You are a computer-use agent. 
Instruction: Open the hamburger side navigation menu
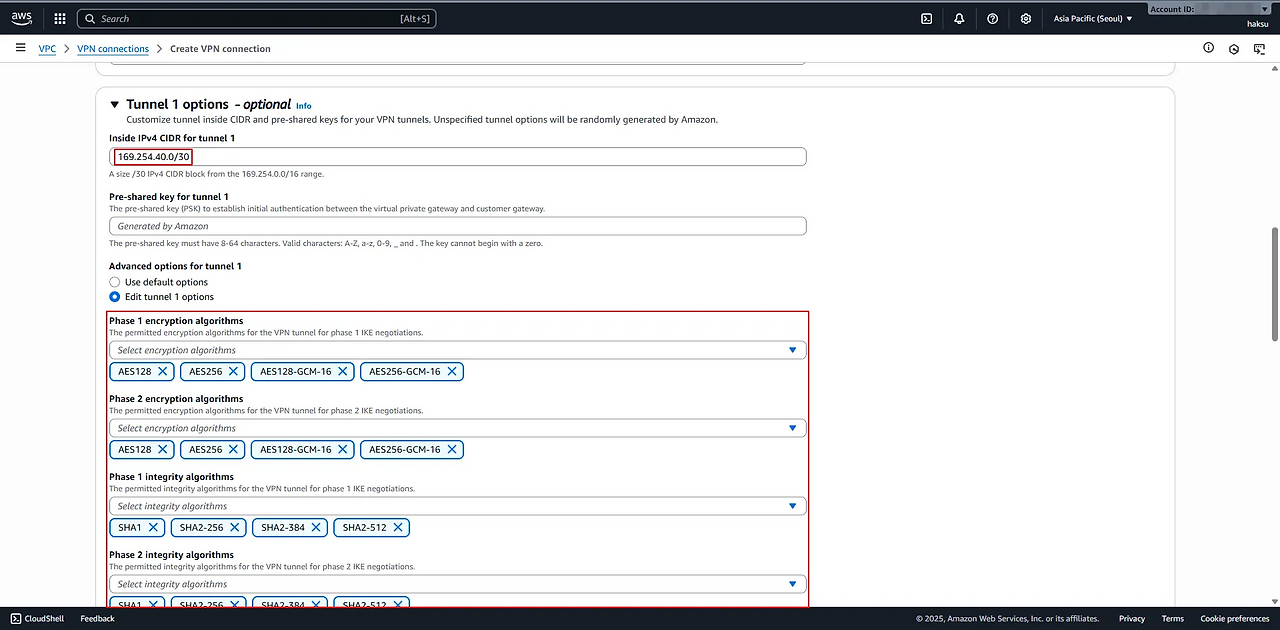pos(20,48)
